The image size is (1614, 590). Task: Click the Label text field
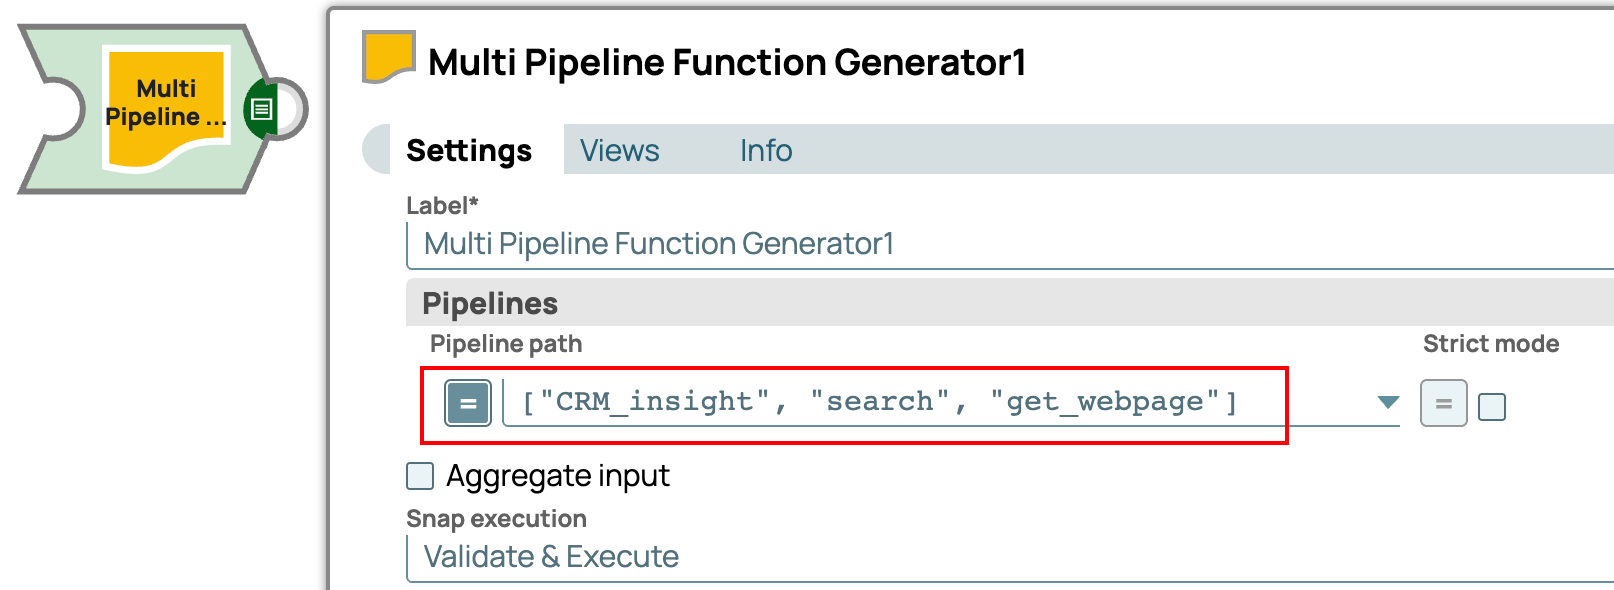[1000, 244]
